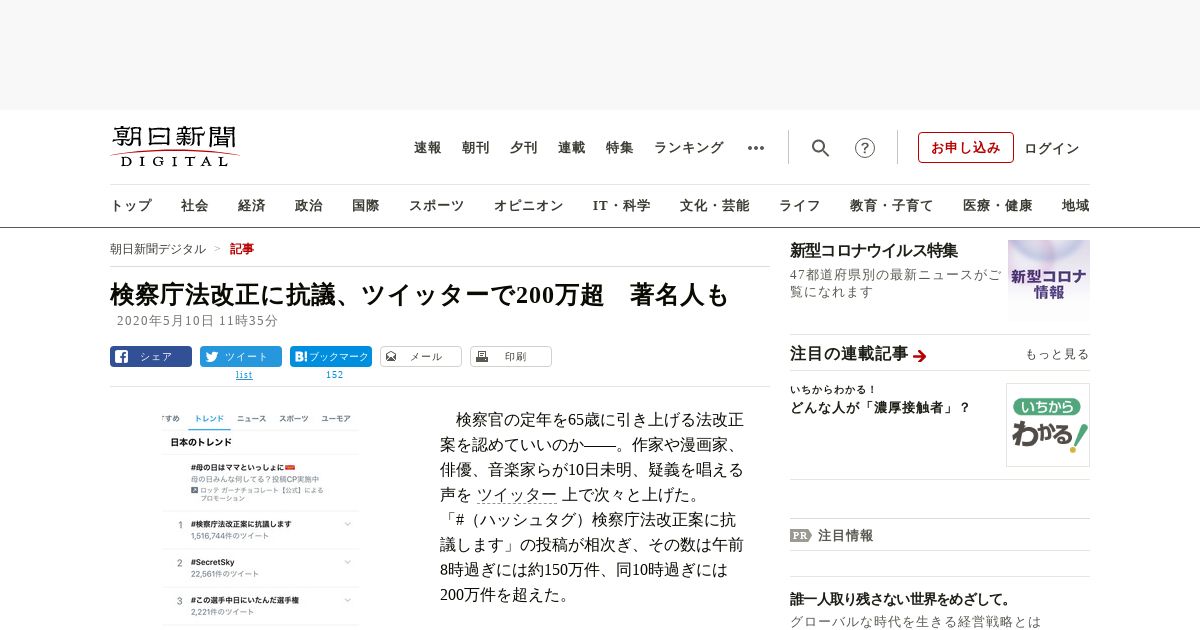Viewport: 1200px width, 630px height.
Task: Open 誰一人取り残さない世界をめざして。 link
Action: [x=901, y=600]
